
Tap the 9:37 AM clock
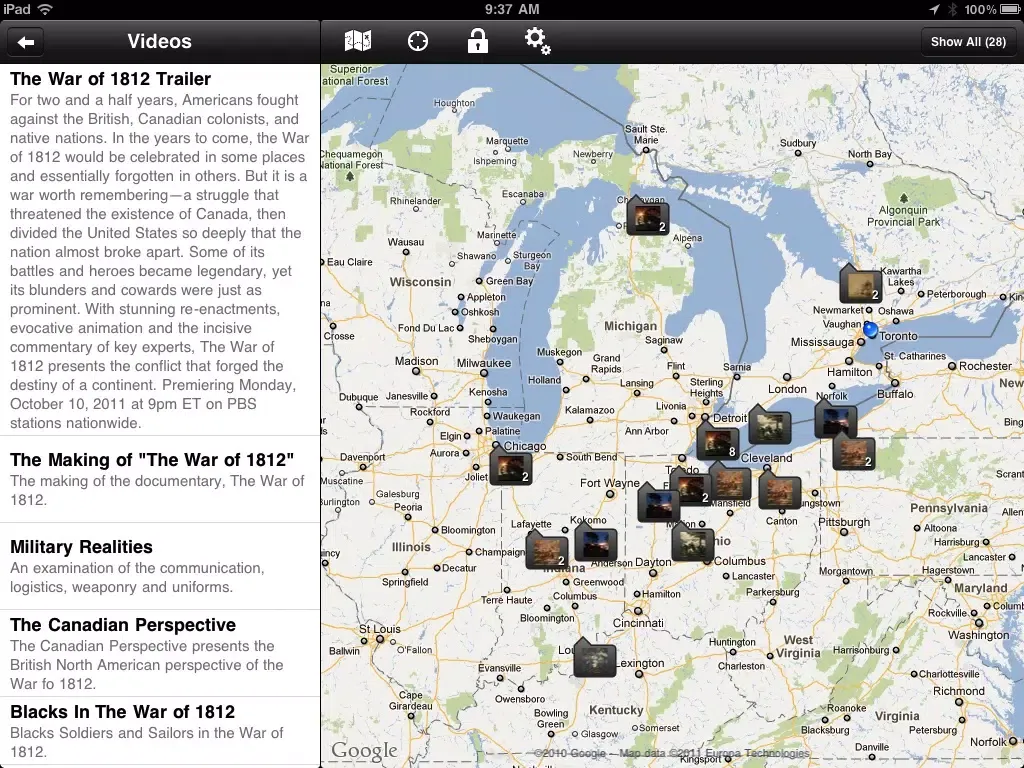coord(512,9)
